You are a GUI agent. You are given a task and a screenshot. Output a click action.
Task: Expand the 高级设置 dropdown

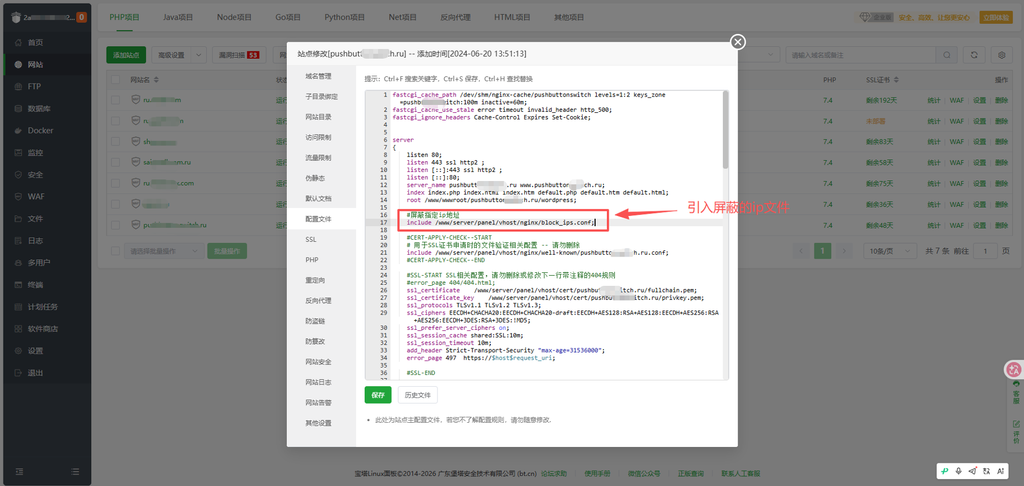tap(179, 56)
